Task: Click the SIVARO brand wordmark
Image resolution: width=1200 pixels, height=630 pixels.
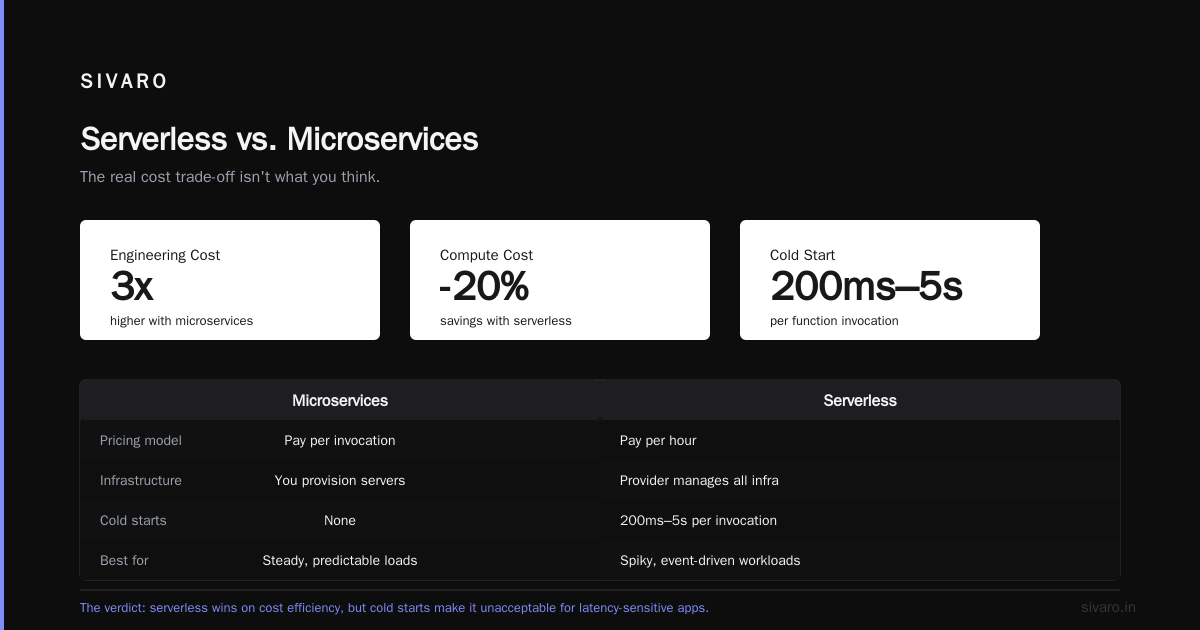Action: pyautogui.click(x=124, y=82)
